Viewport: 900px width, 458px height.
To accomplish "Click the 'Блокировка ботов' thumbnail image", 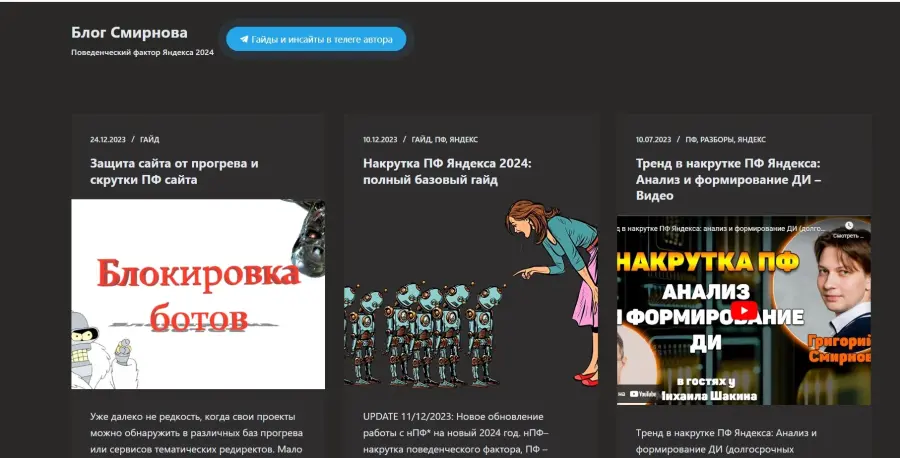I will 198,294.
